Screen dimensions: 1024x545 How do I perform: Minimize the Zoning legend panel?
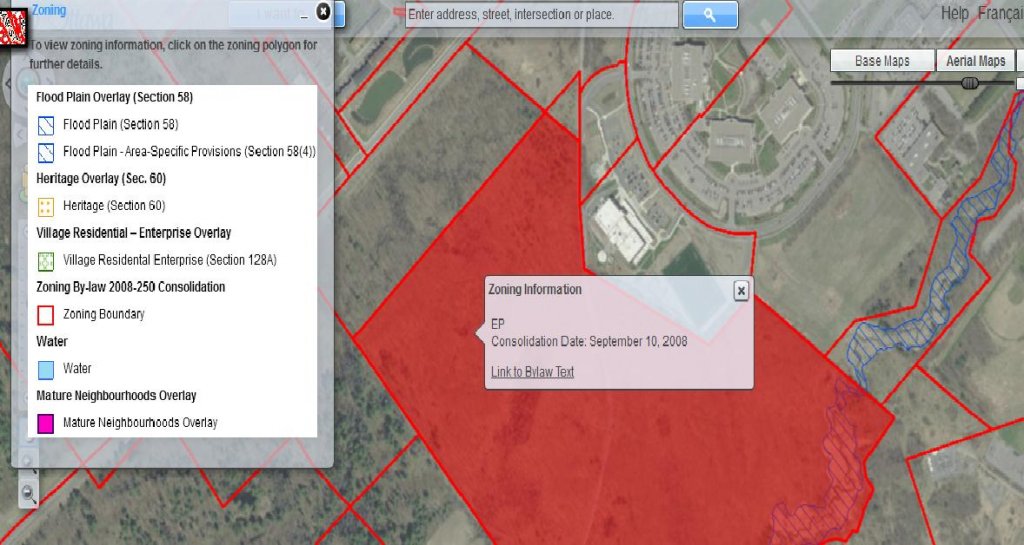pos(303,17)
